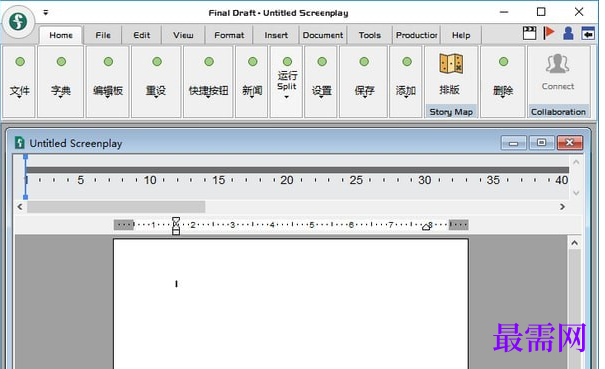Screen dimensions: 605x369
Task: Open the Format ribbon tab
Action: click(x=229, y=35)
